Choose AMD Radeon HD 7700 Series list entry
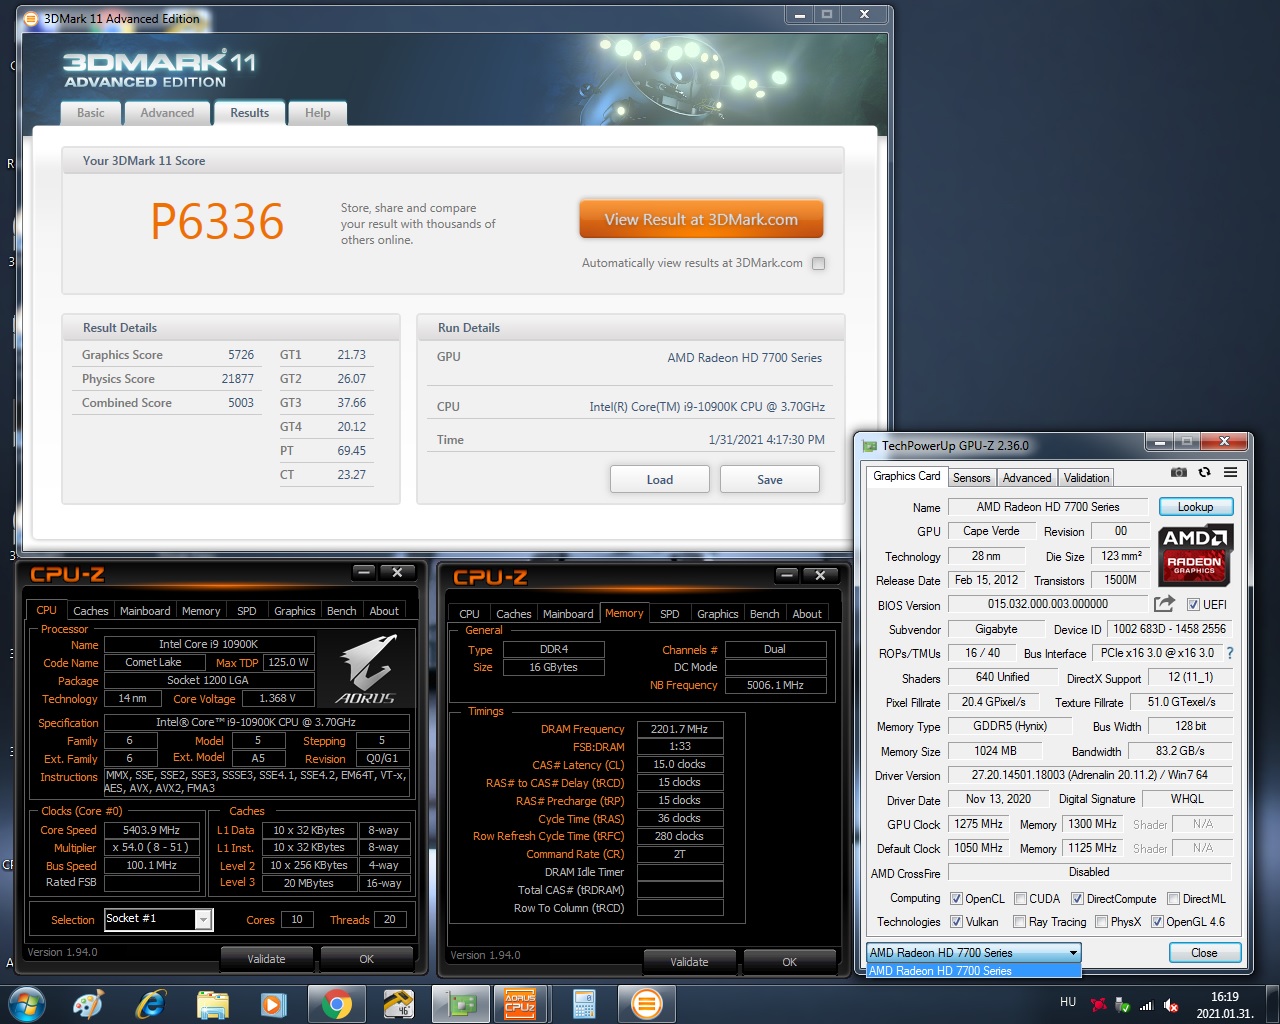 tap(973, 971)
